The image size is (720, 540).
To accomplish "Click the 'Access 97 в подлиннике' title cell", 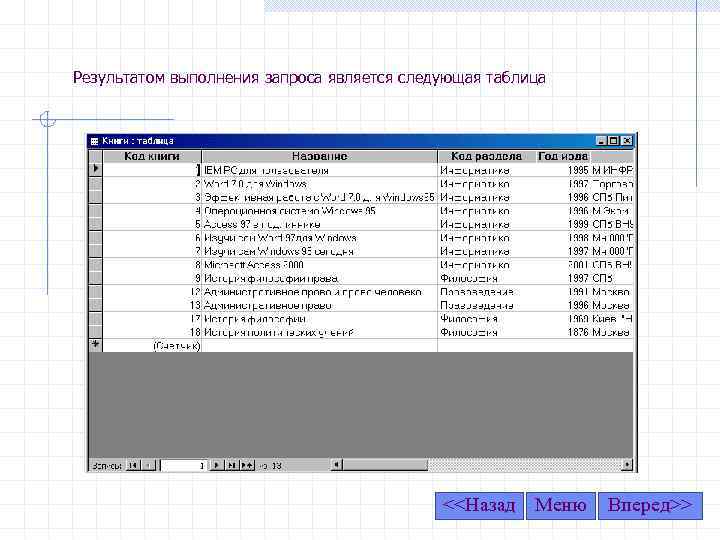I will coord(320,225).
